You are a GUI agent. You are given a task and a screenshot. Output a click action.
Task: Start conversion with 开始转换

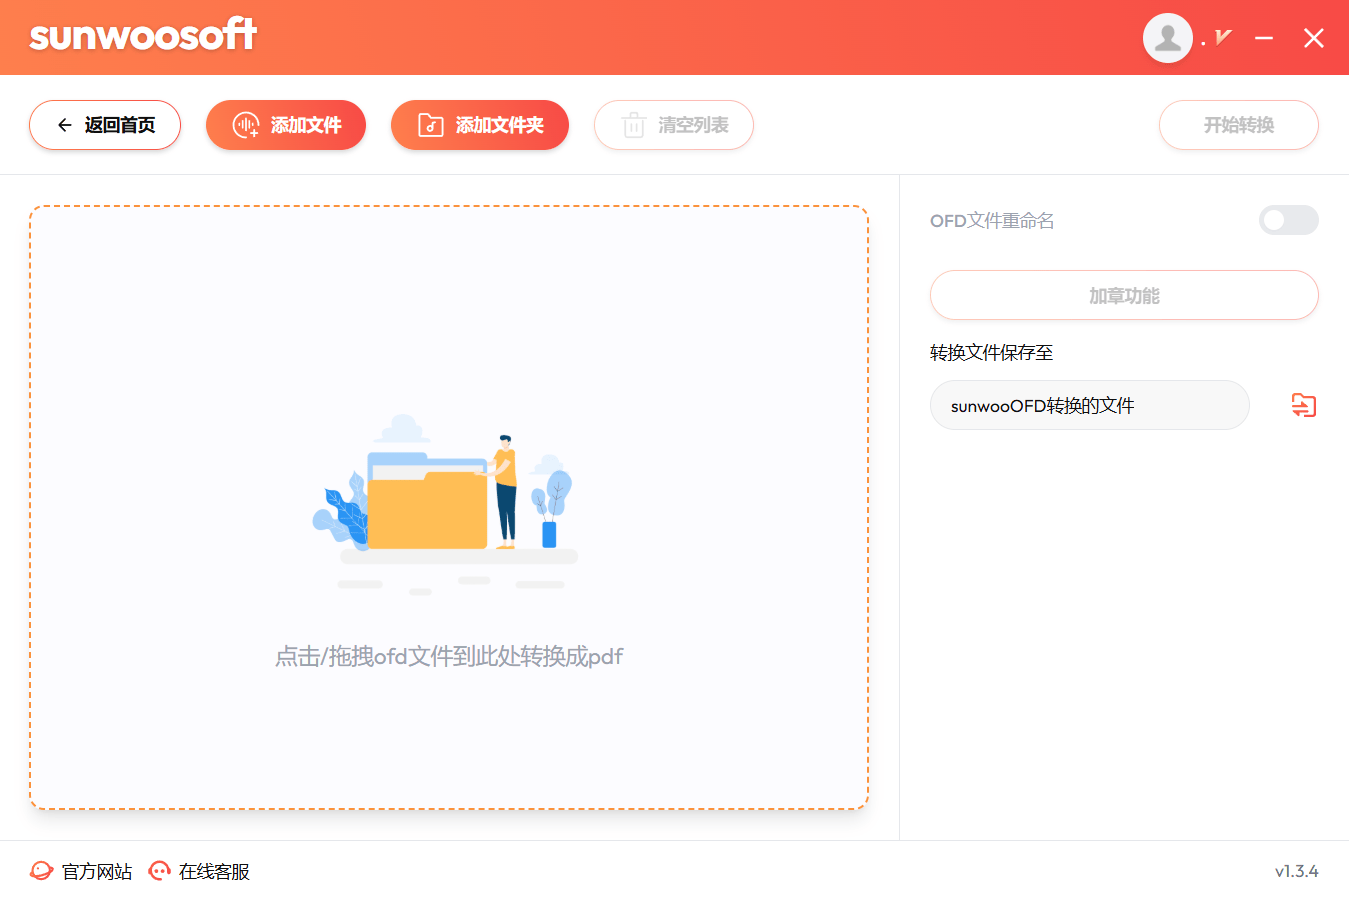(1238, 125)
